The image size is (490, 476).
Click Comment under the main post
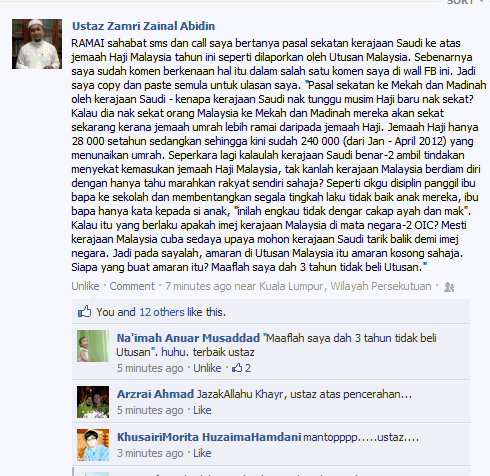[x=132, y=286]
